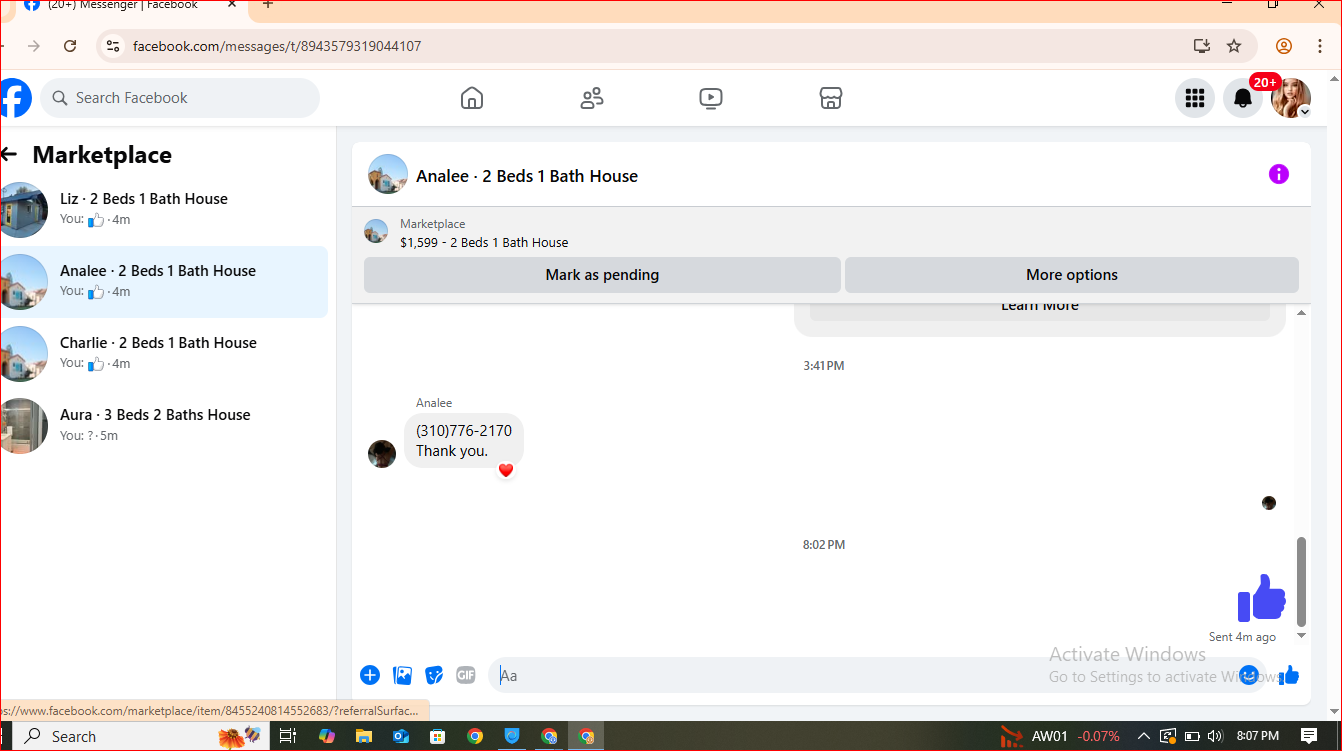This screenshot has height=751, width=1342.
Task: Attach a photo with the image icon
Action: 402,675
